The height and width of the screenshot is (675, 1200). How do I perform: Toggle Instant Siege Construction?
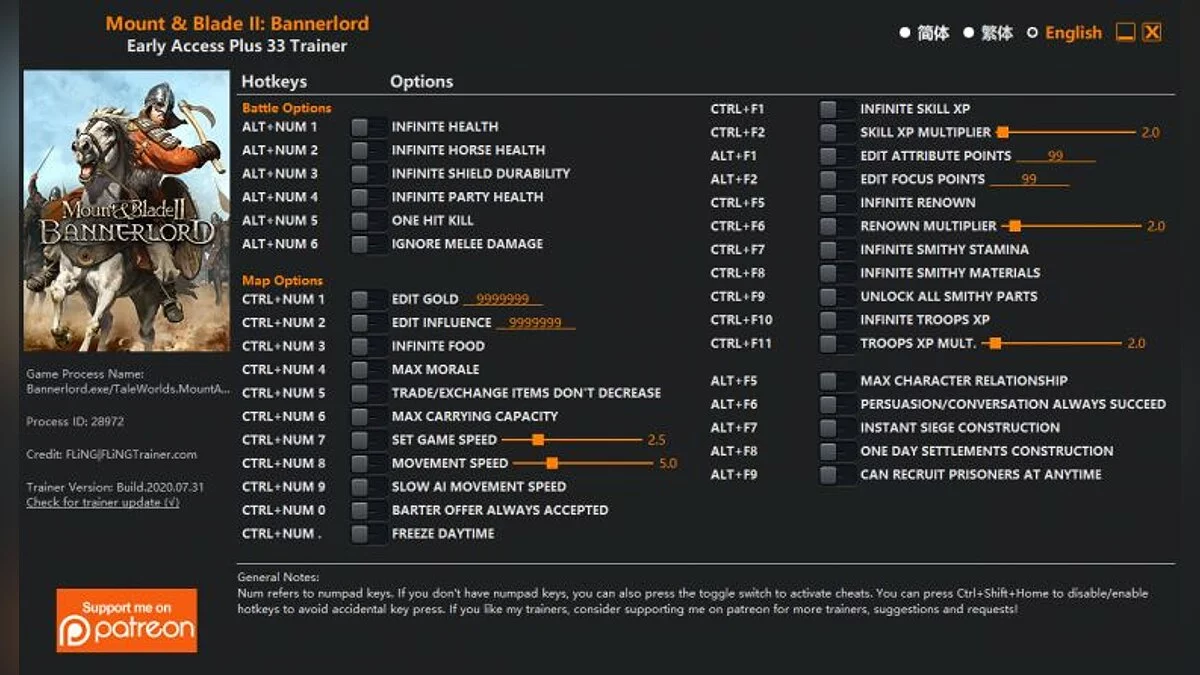[836, 427]
